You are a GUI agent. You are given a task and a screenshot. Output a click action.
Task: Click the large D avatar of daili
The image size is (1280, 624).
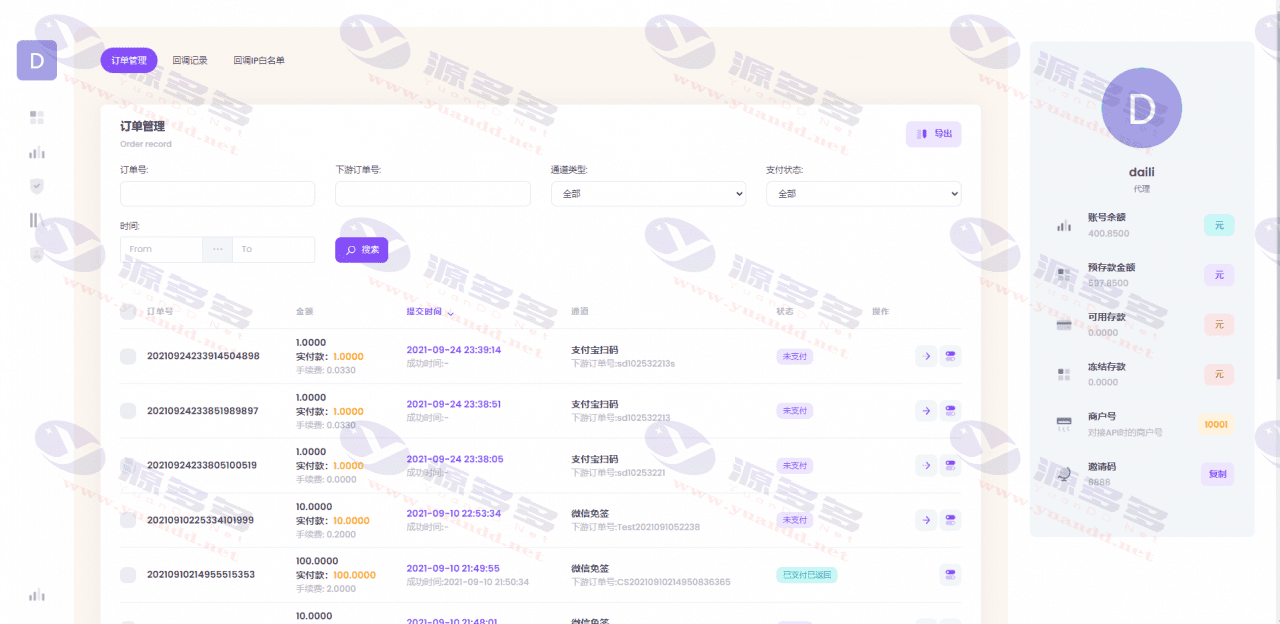(1142, 108)
